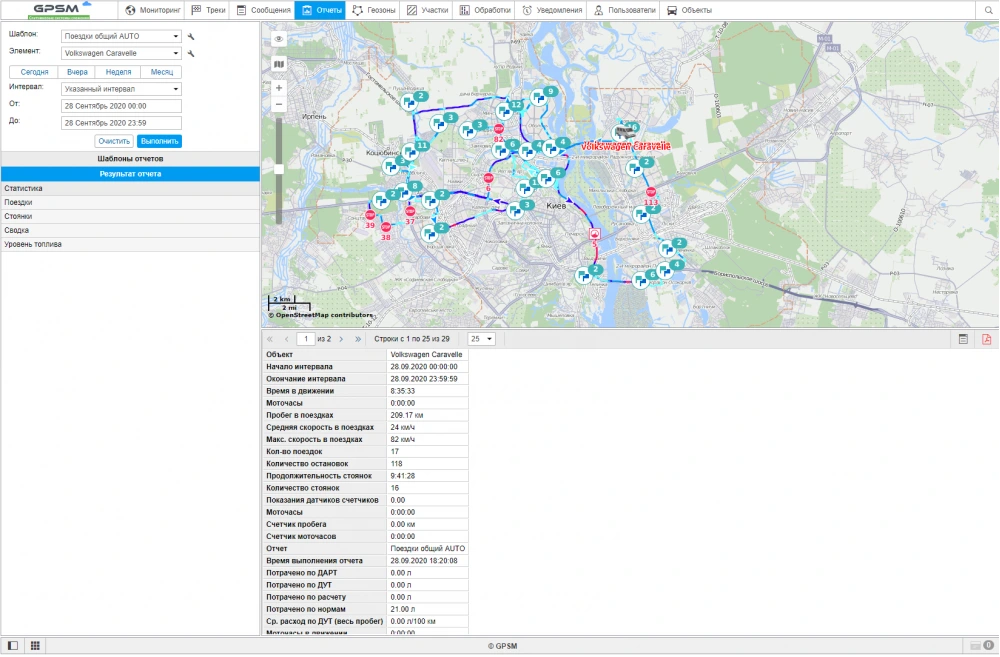Viewport: 1000px width, 657px height.
Task: Click the grid view icon in the bottom bar
Action: (35, 646)
